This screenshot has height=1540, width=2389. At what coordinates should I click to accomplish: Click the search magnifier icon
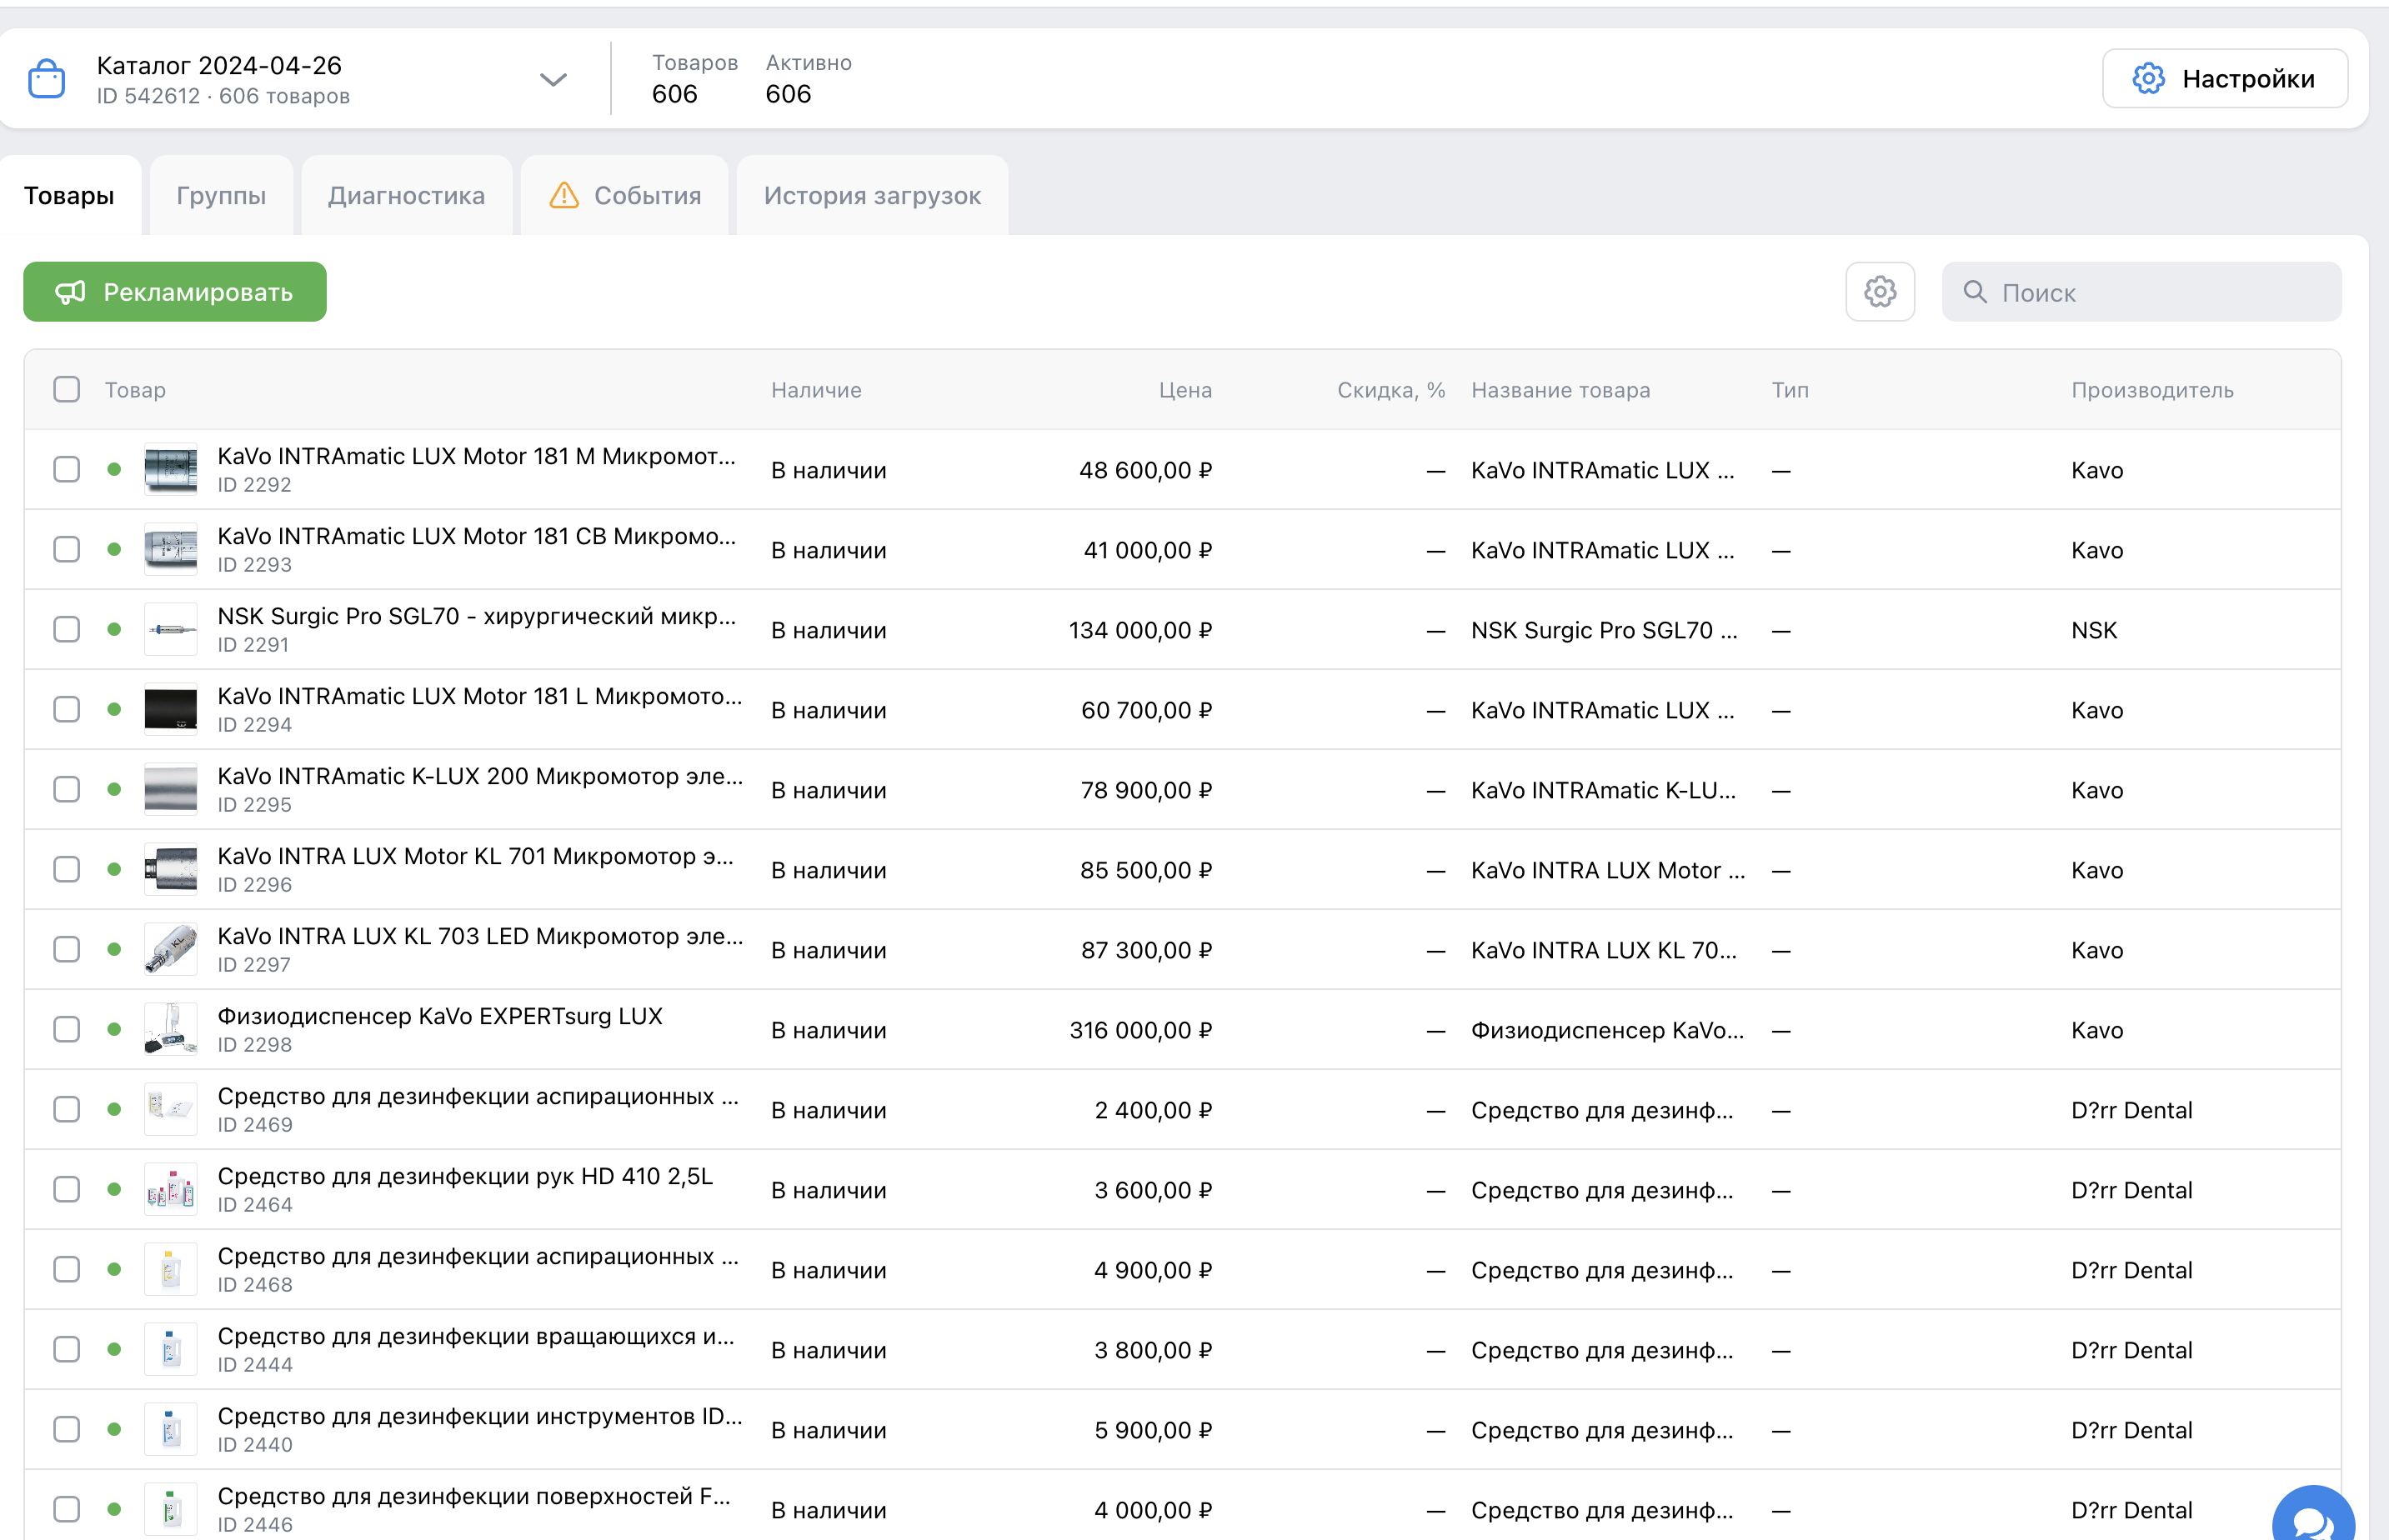click(x=1974, y=292)
